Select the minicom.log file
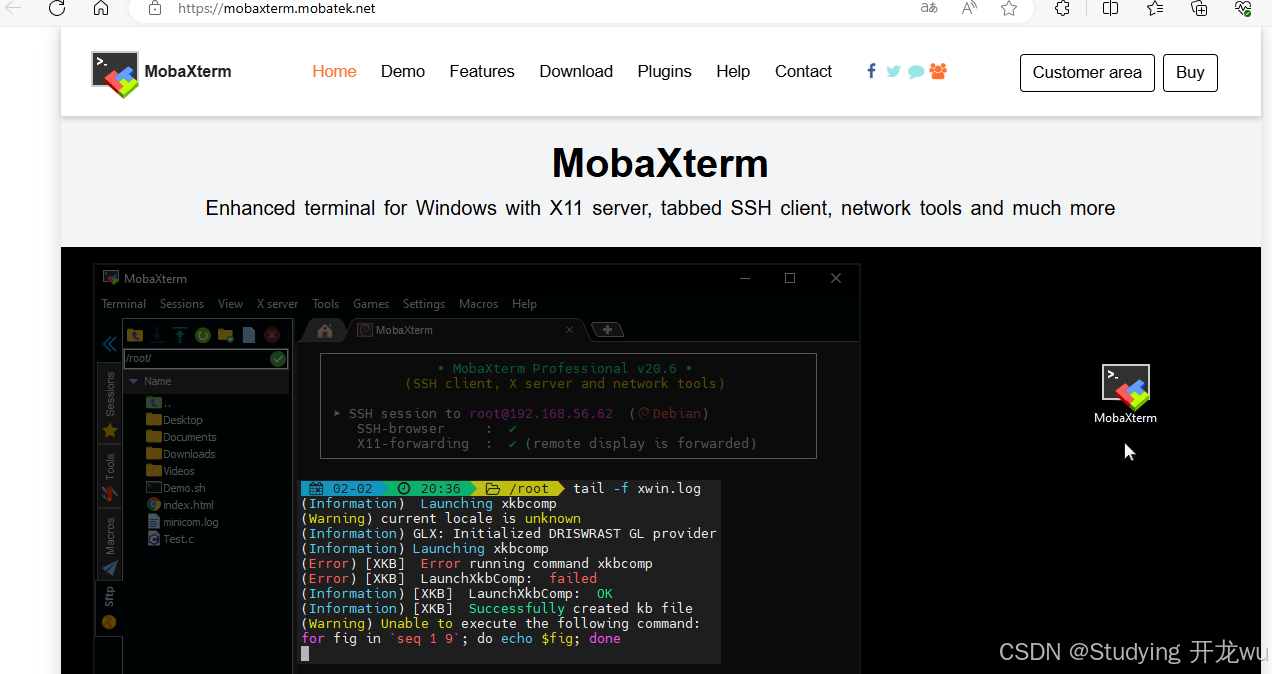 (182, 522)
